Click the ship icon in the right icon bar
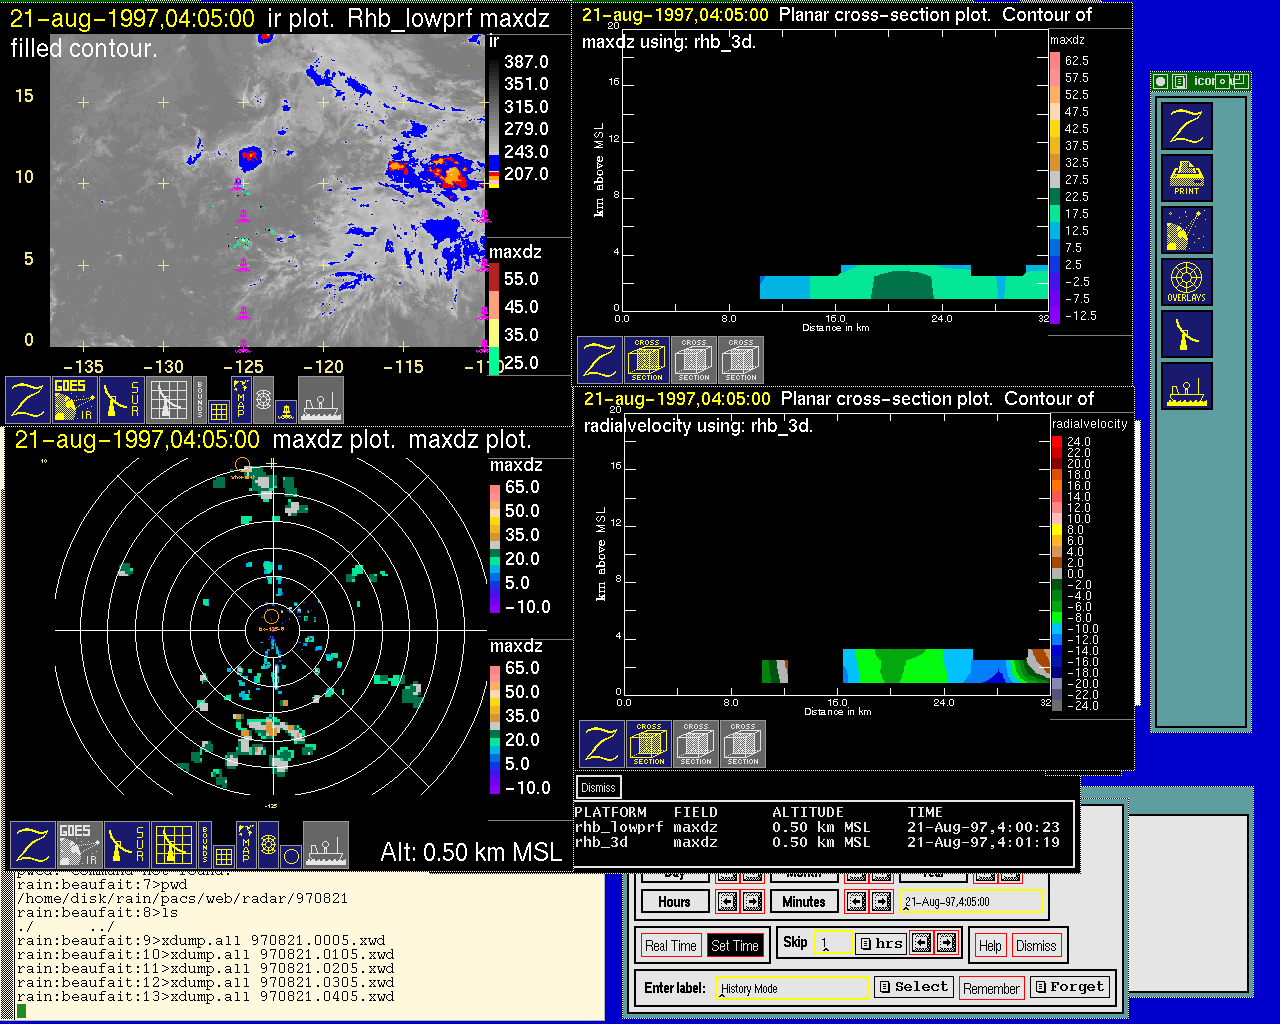Screen dimensions: 1280x1024 pyautogui.click(x=1187, y=385)
